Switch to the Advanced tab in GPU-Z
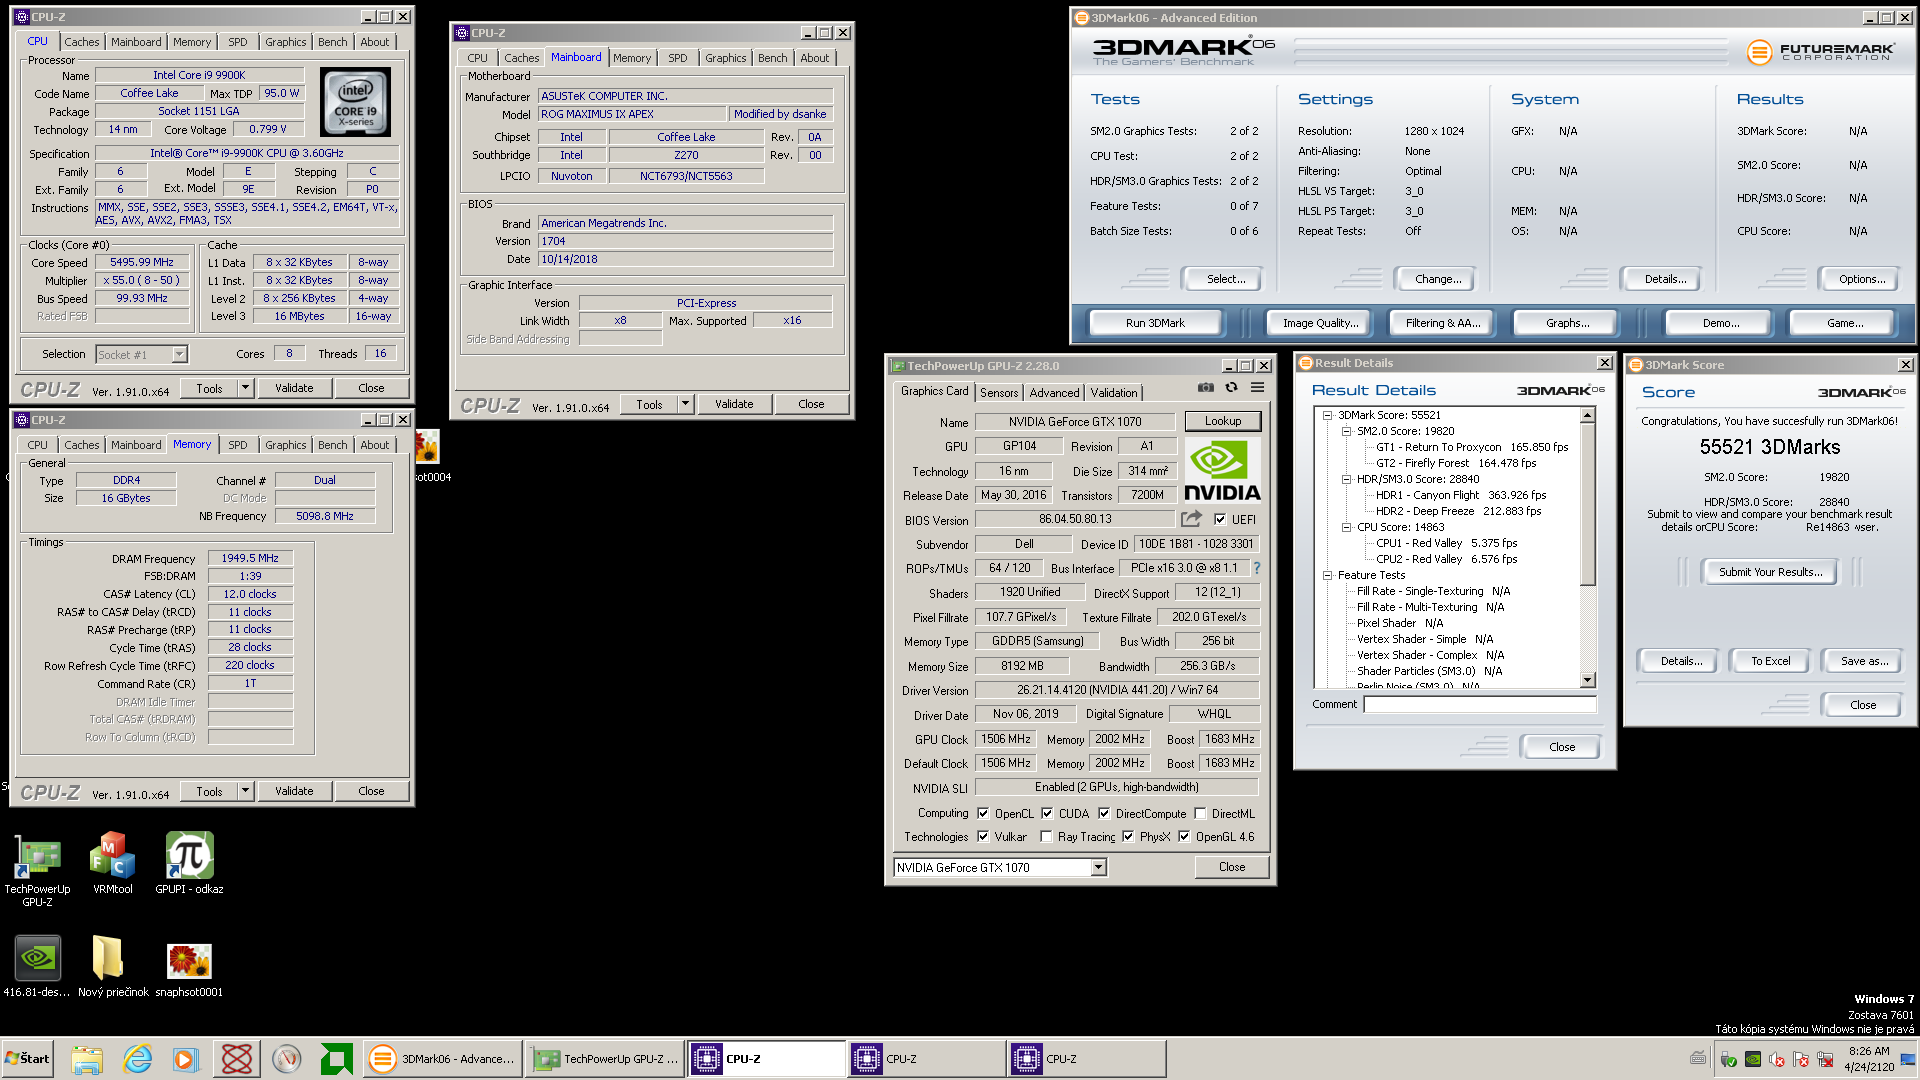 pos(1054,393)
